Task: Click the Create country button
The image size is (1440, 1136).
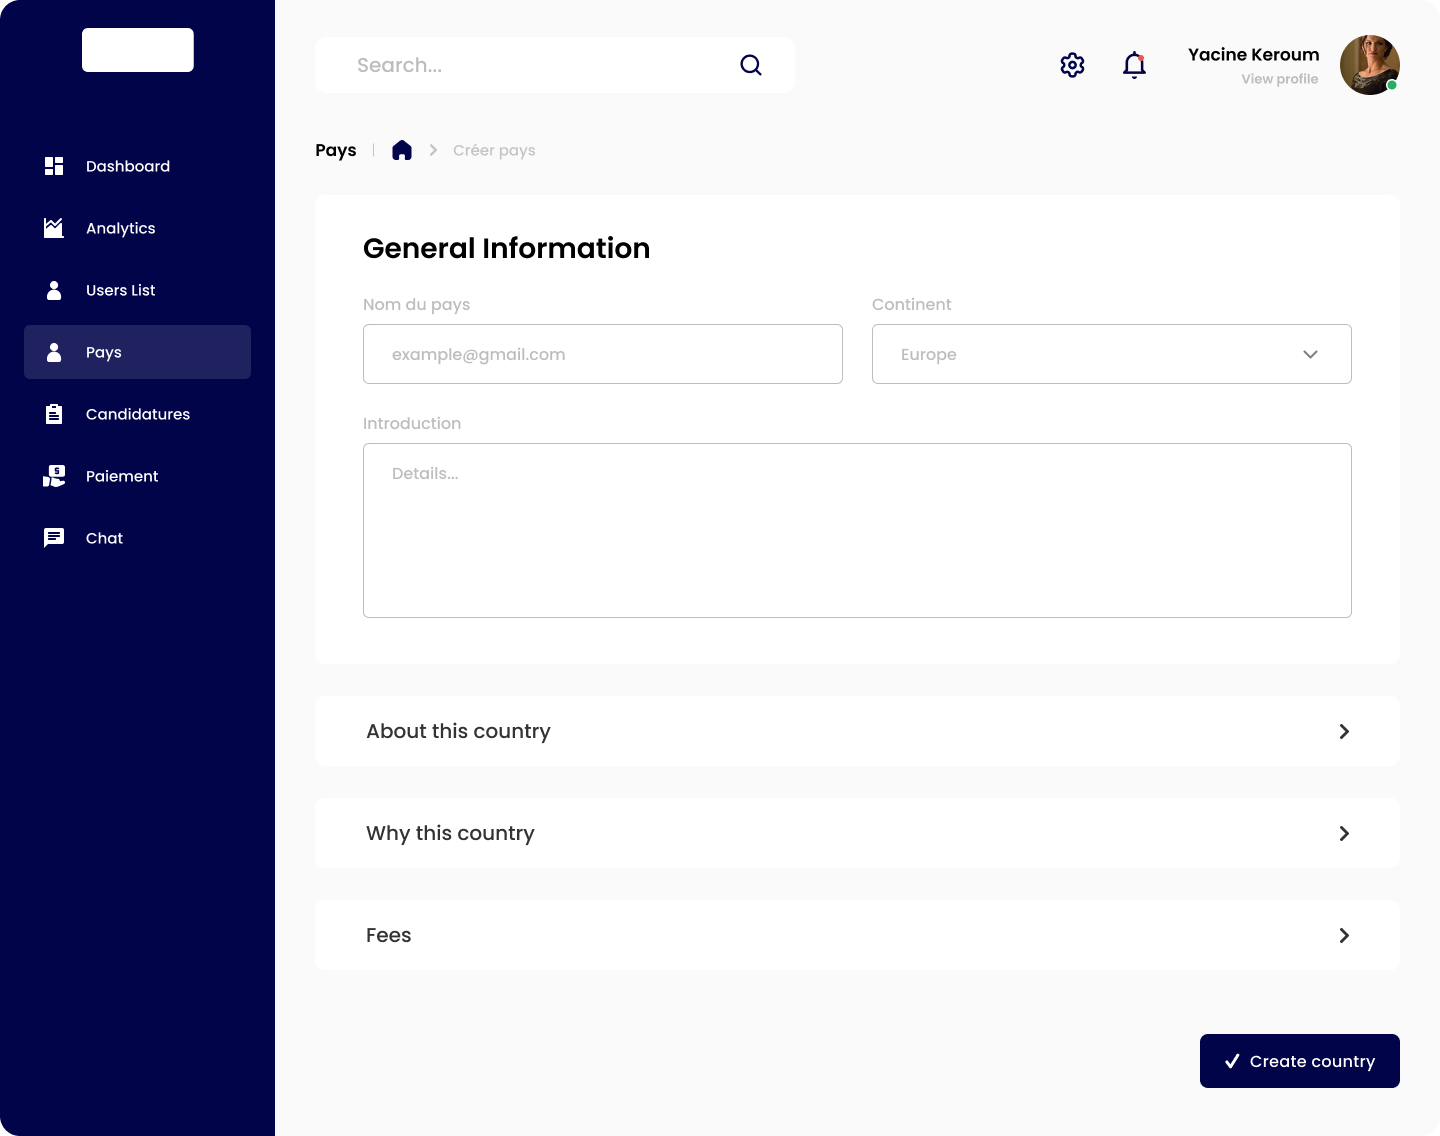Action: point(1299,1061)
